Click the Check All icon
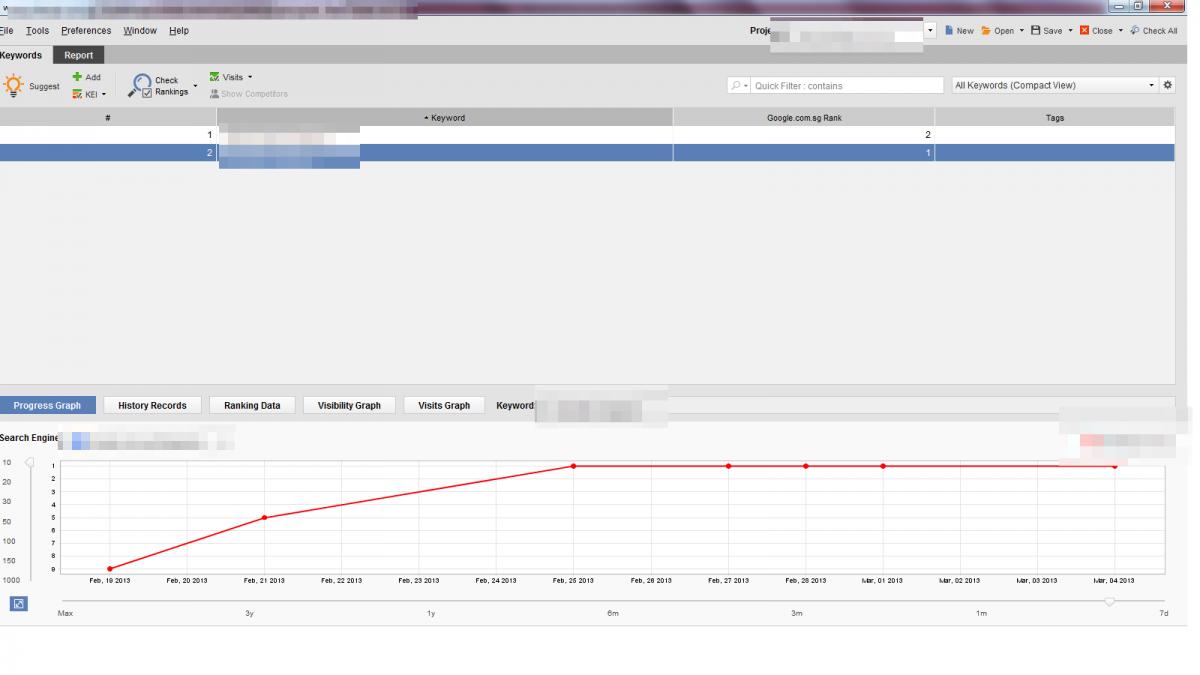The width and height of the screenshot is (1200, 675). click(x=1135, y=31)
